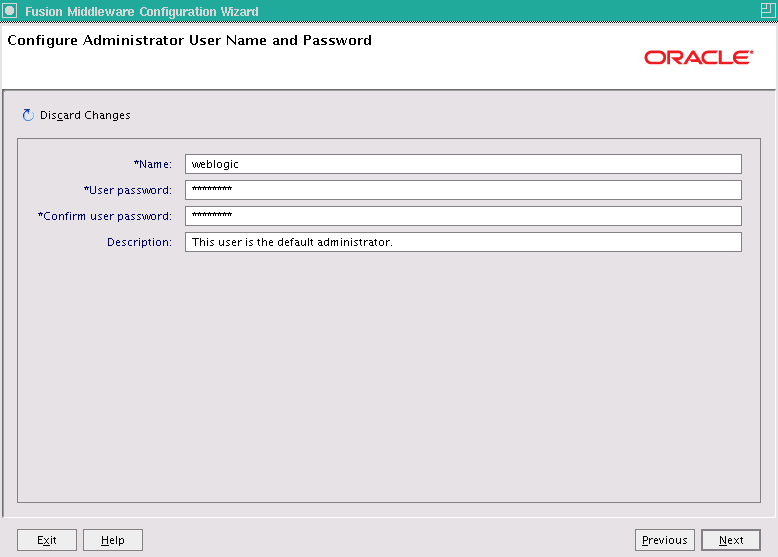Click the Fusion Middleware Configuration Wizard title
Image resolution: width=778 pixels, height=557 pixels.
tap(141, 11)
